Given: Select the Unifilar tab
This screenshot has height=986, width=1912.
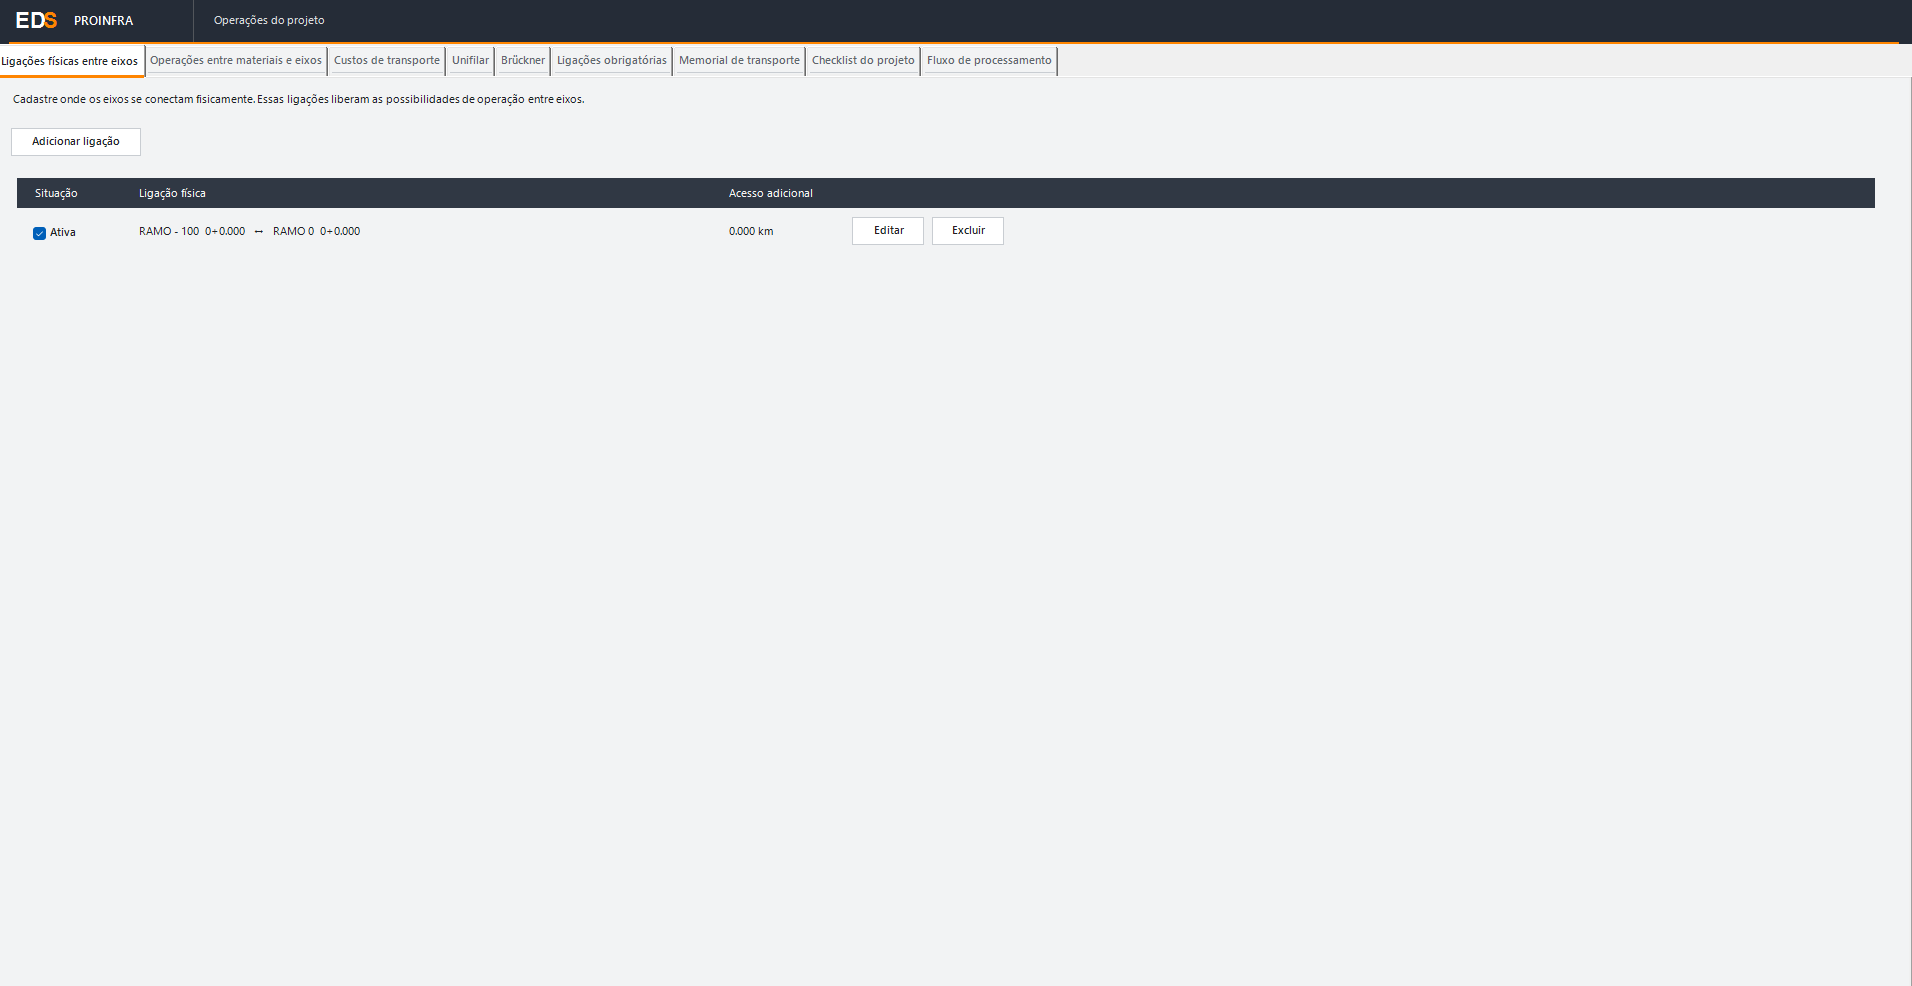Looking at the screenshot, I should coord(470,60).
